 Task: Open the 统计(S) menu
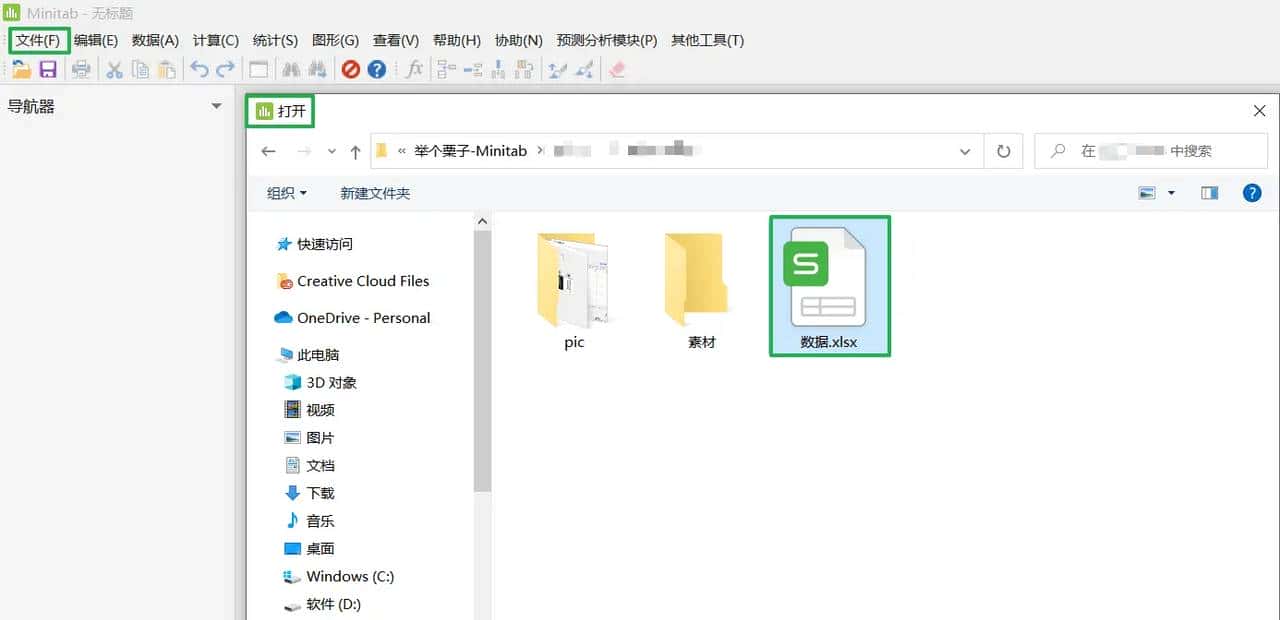tap(275, 40)
